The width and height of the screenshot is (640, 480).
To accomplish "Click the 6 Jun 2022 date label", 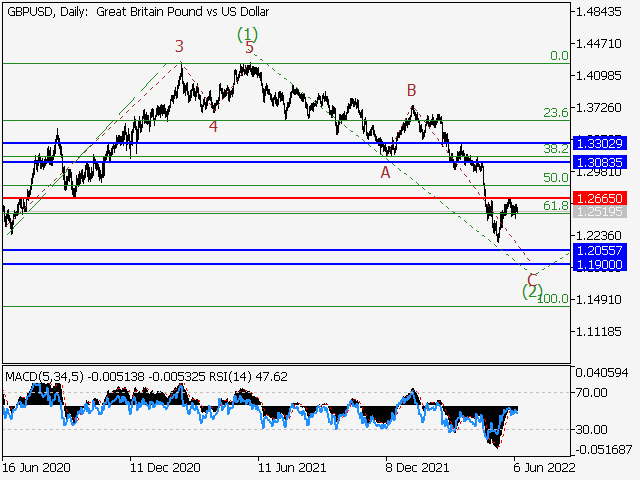I will tap(544, 467).
